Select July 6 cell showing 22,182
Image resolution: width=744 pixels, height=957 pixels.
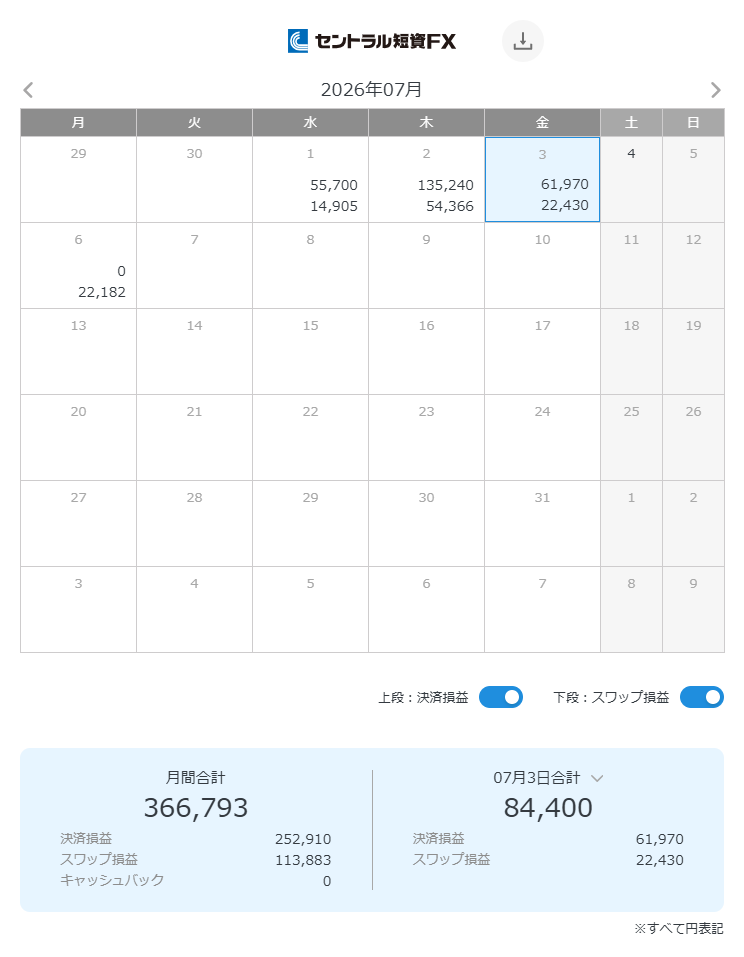pos(78,265)
